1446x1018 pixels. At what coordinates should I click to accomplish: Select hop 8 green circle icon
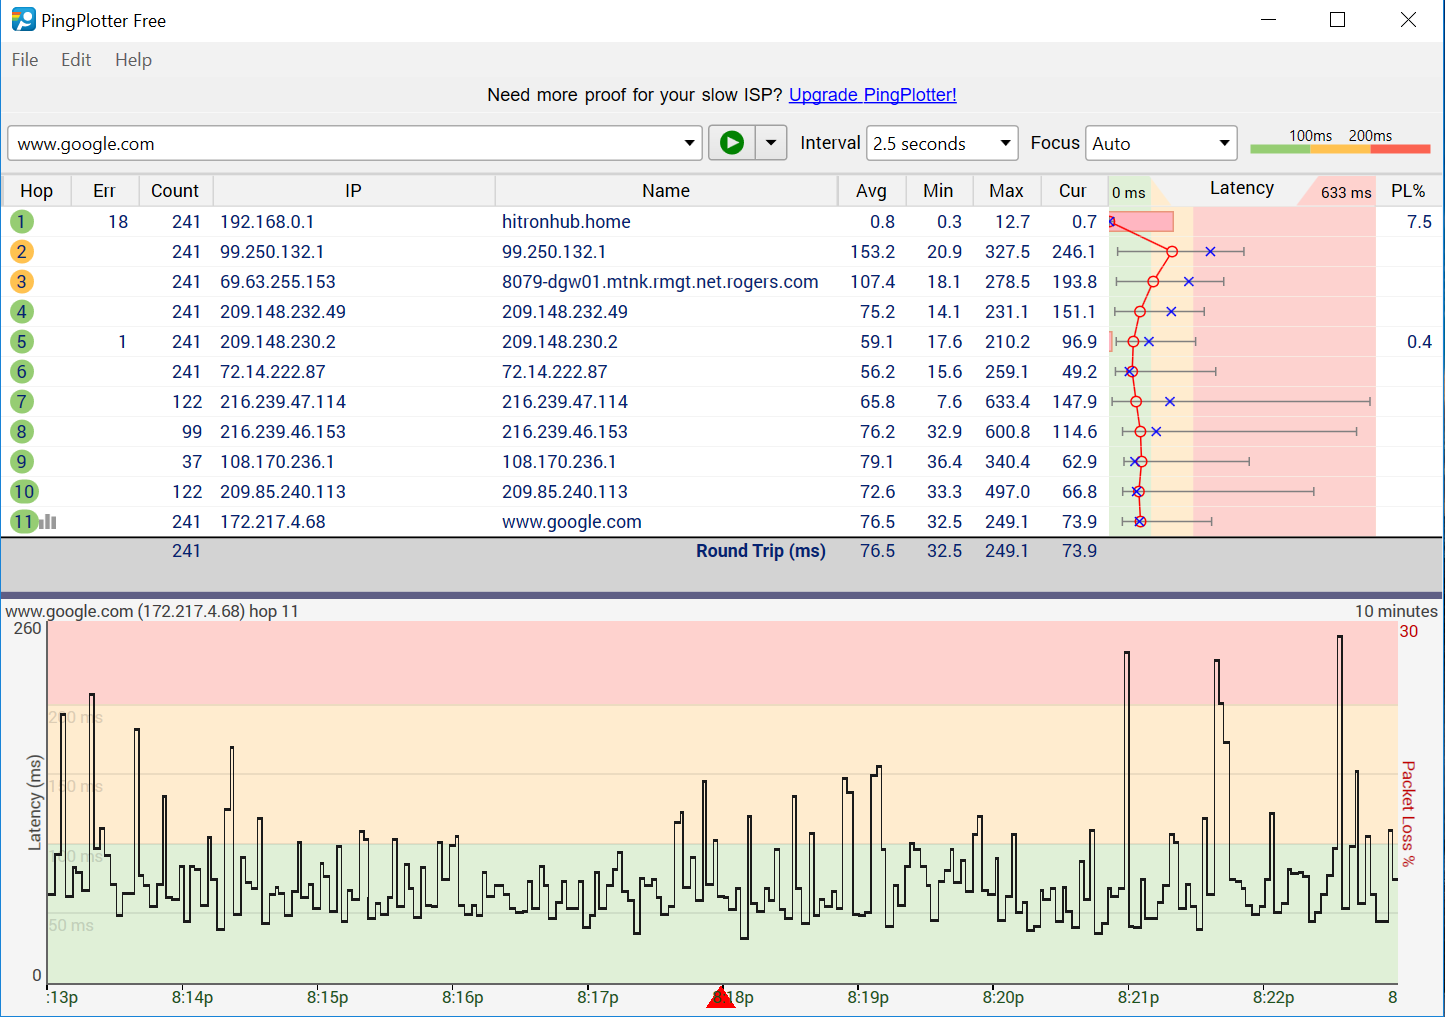21,432
